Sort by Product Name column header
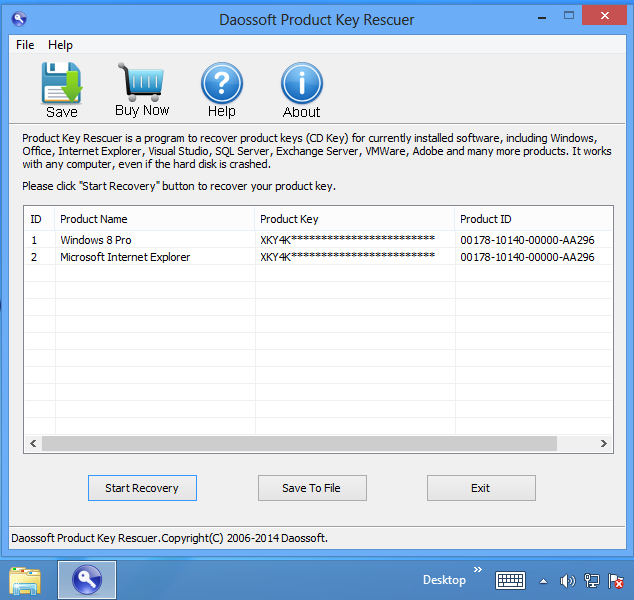Screen dimensions: 634x600 155,219
